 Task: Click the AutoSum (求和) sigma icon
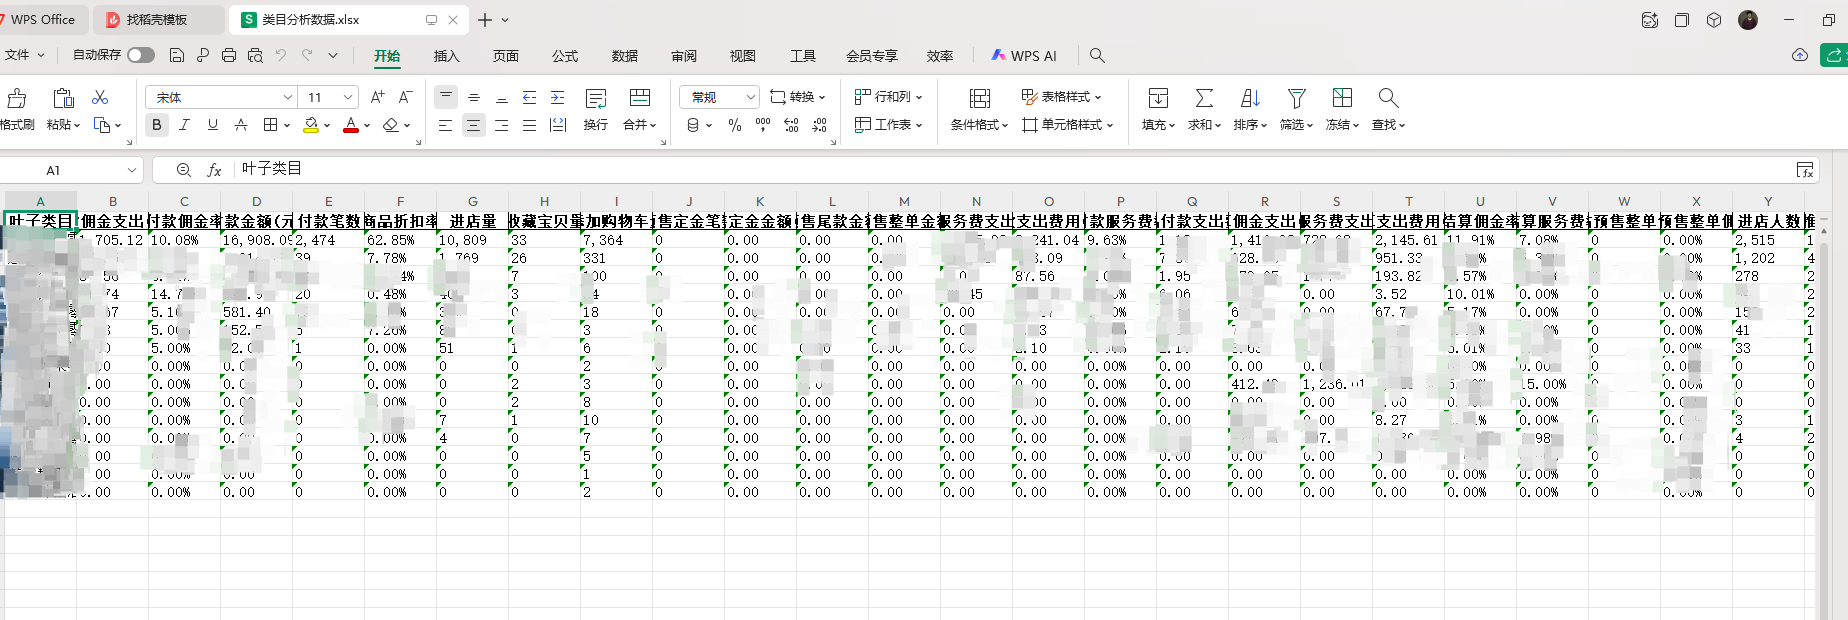1204,98
